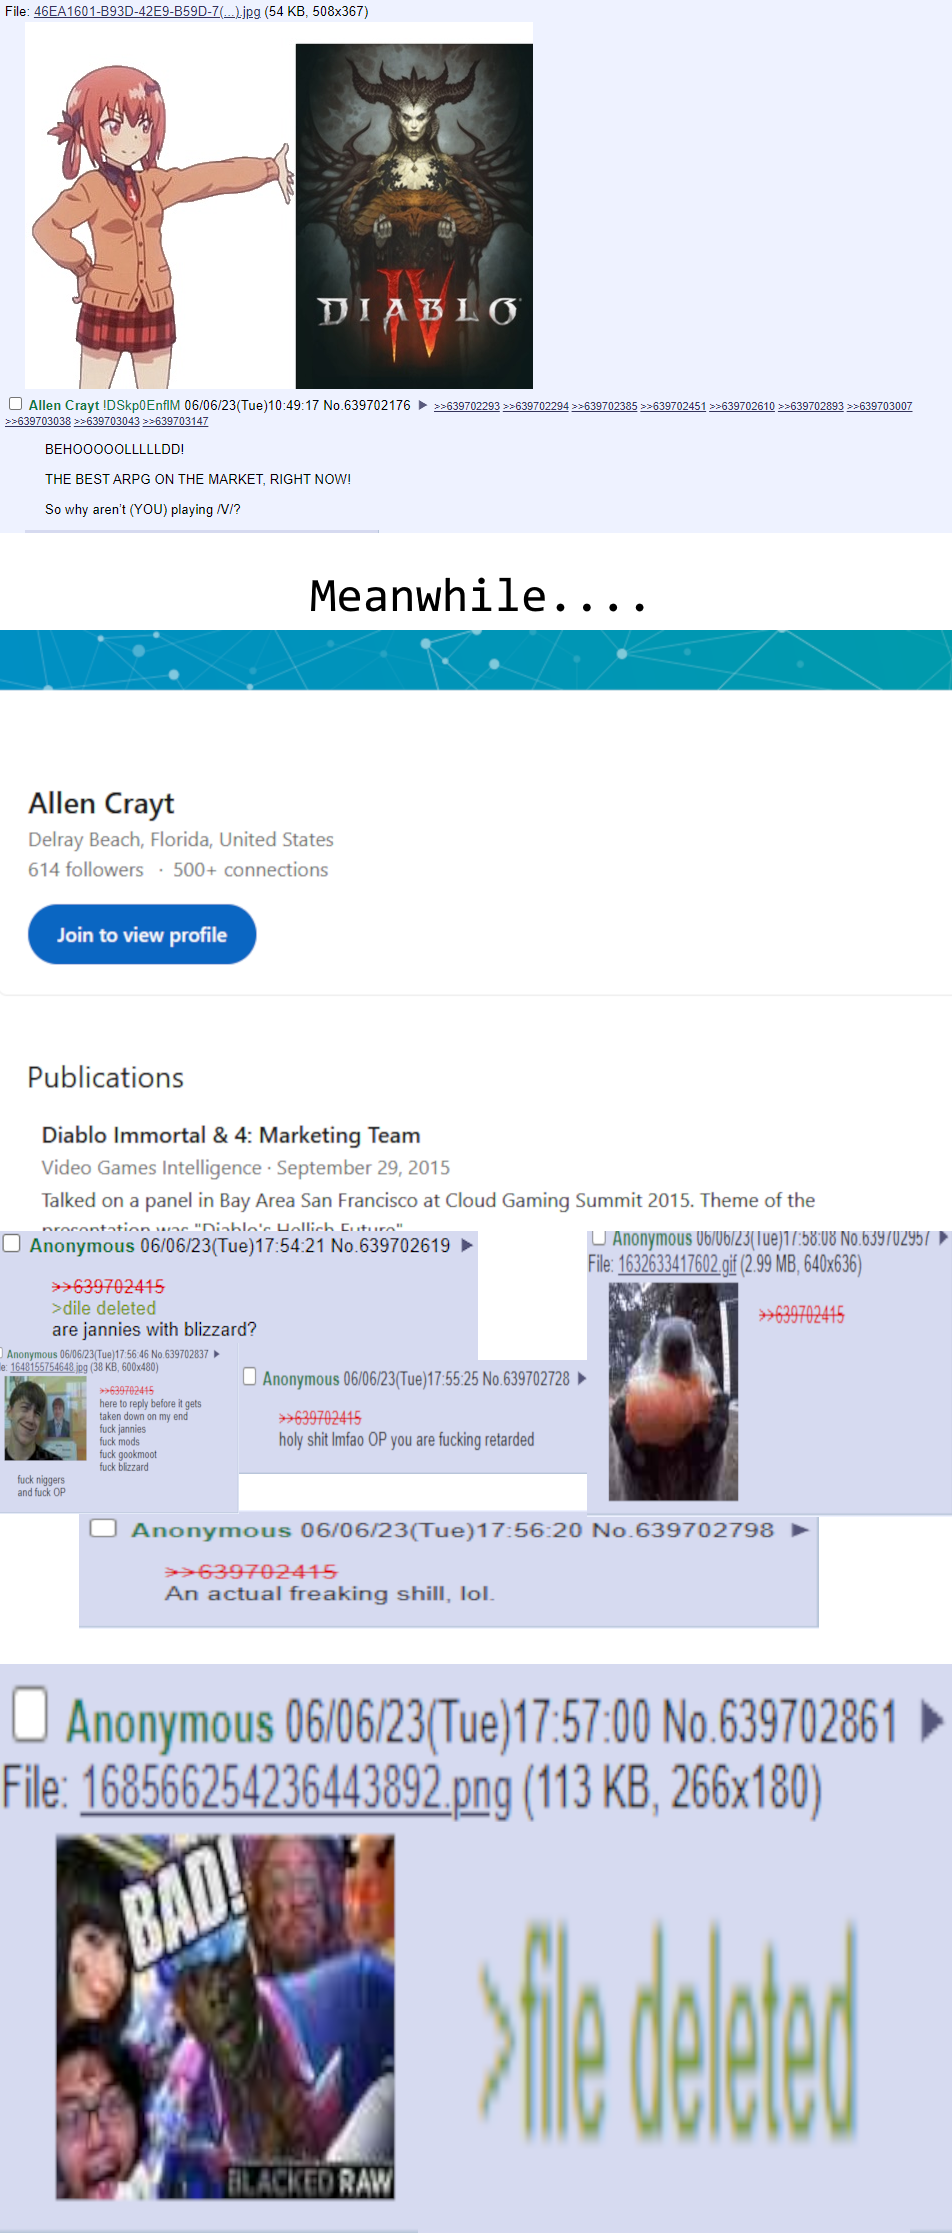Image resolution: width=952 pixels, height=2233 pixels.
Task: Follow reply link >>639703007
Action: (880, 406)
